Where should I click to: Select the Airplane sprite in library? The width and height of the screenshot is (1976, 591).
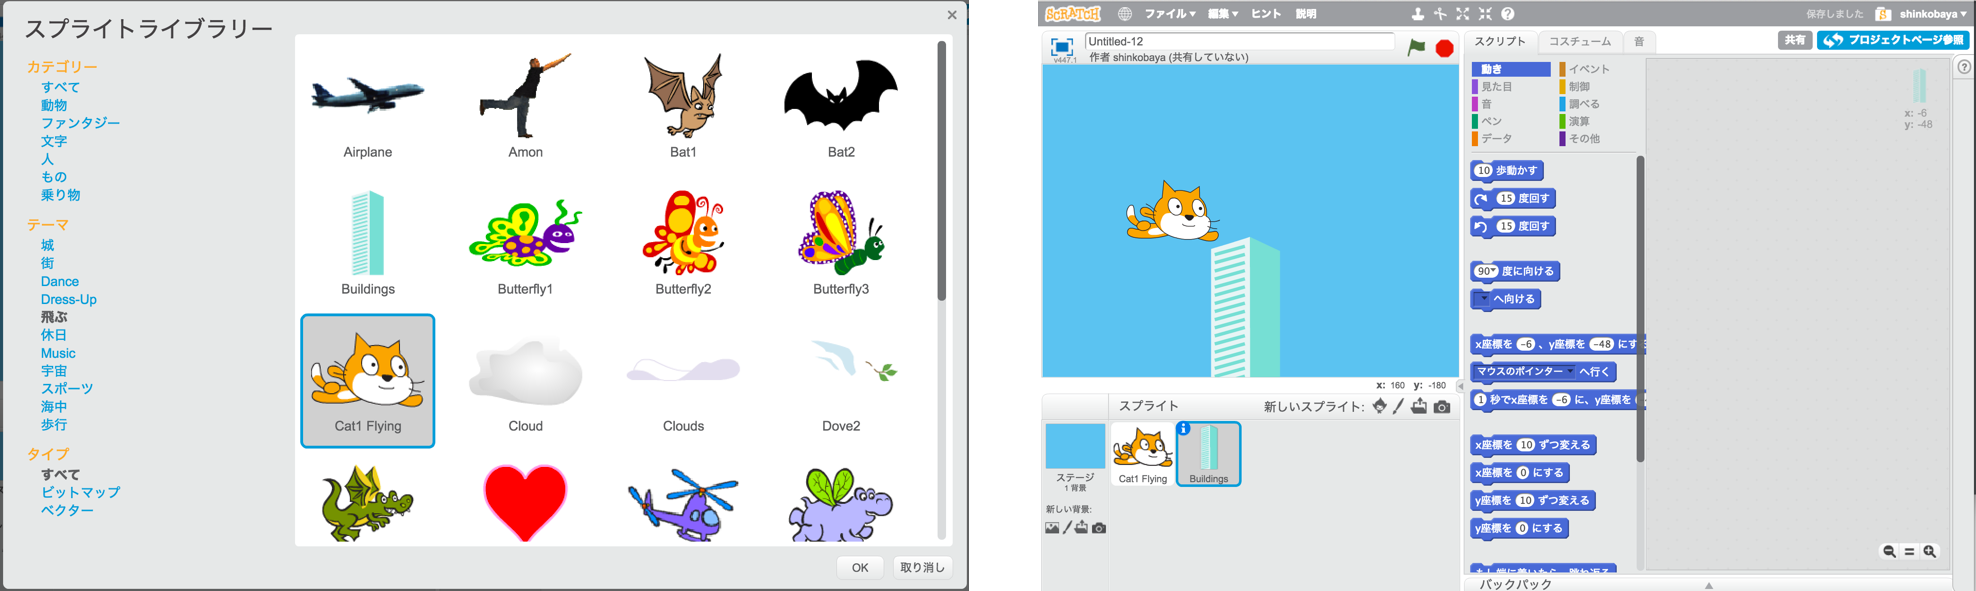[x=368, y=103]
